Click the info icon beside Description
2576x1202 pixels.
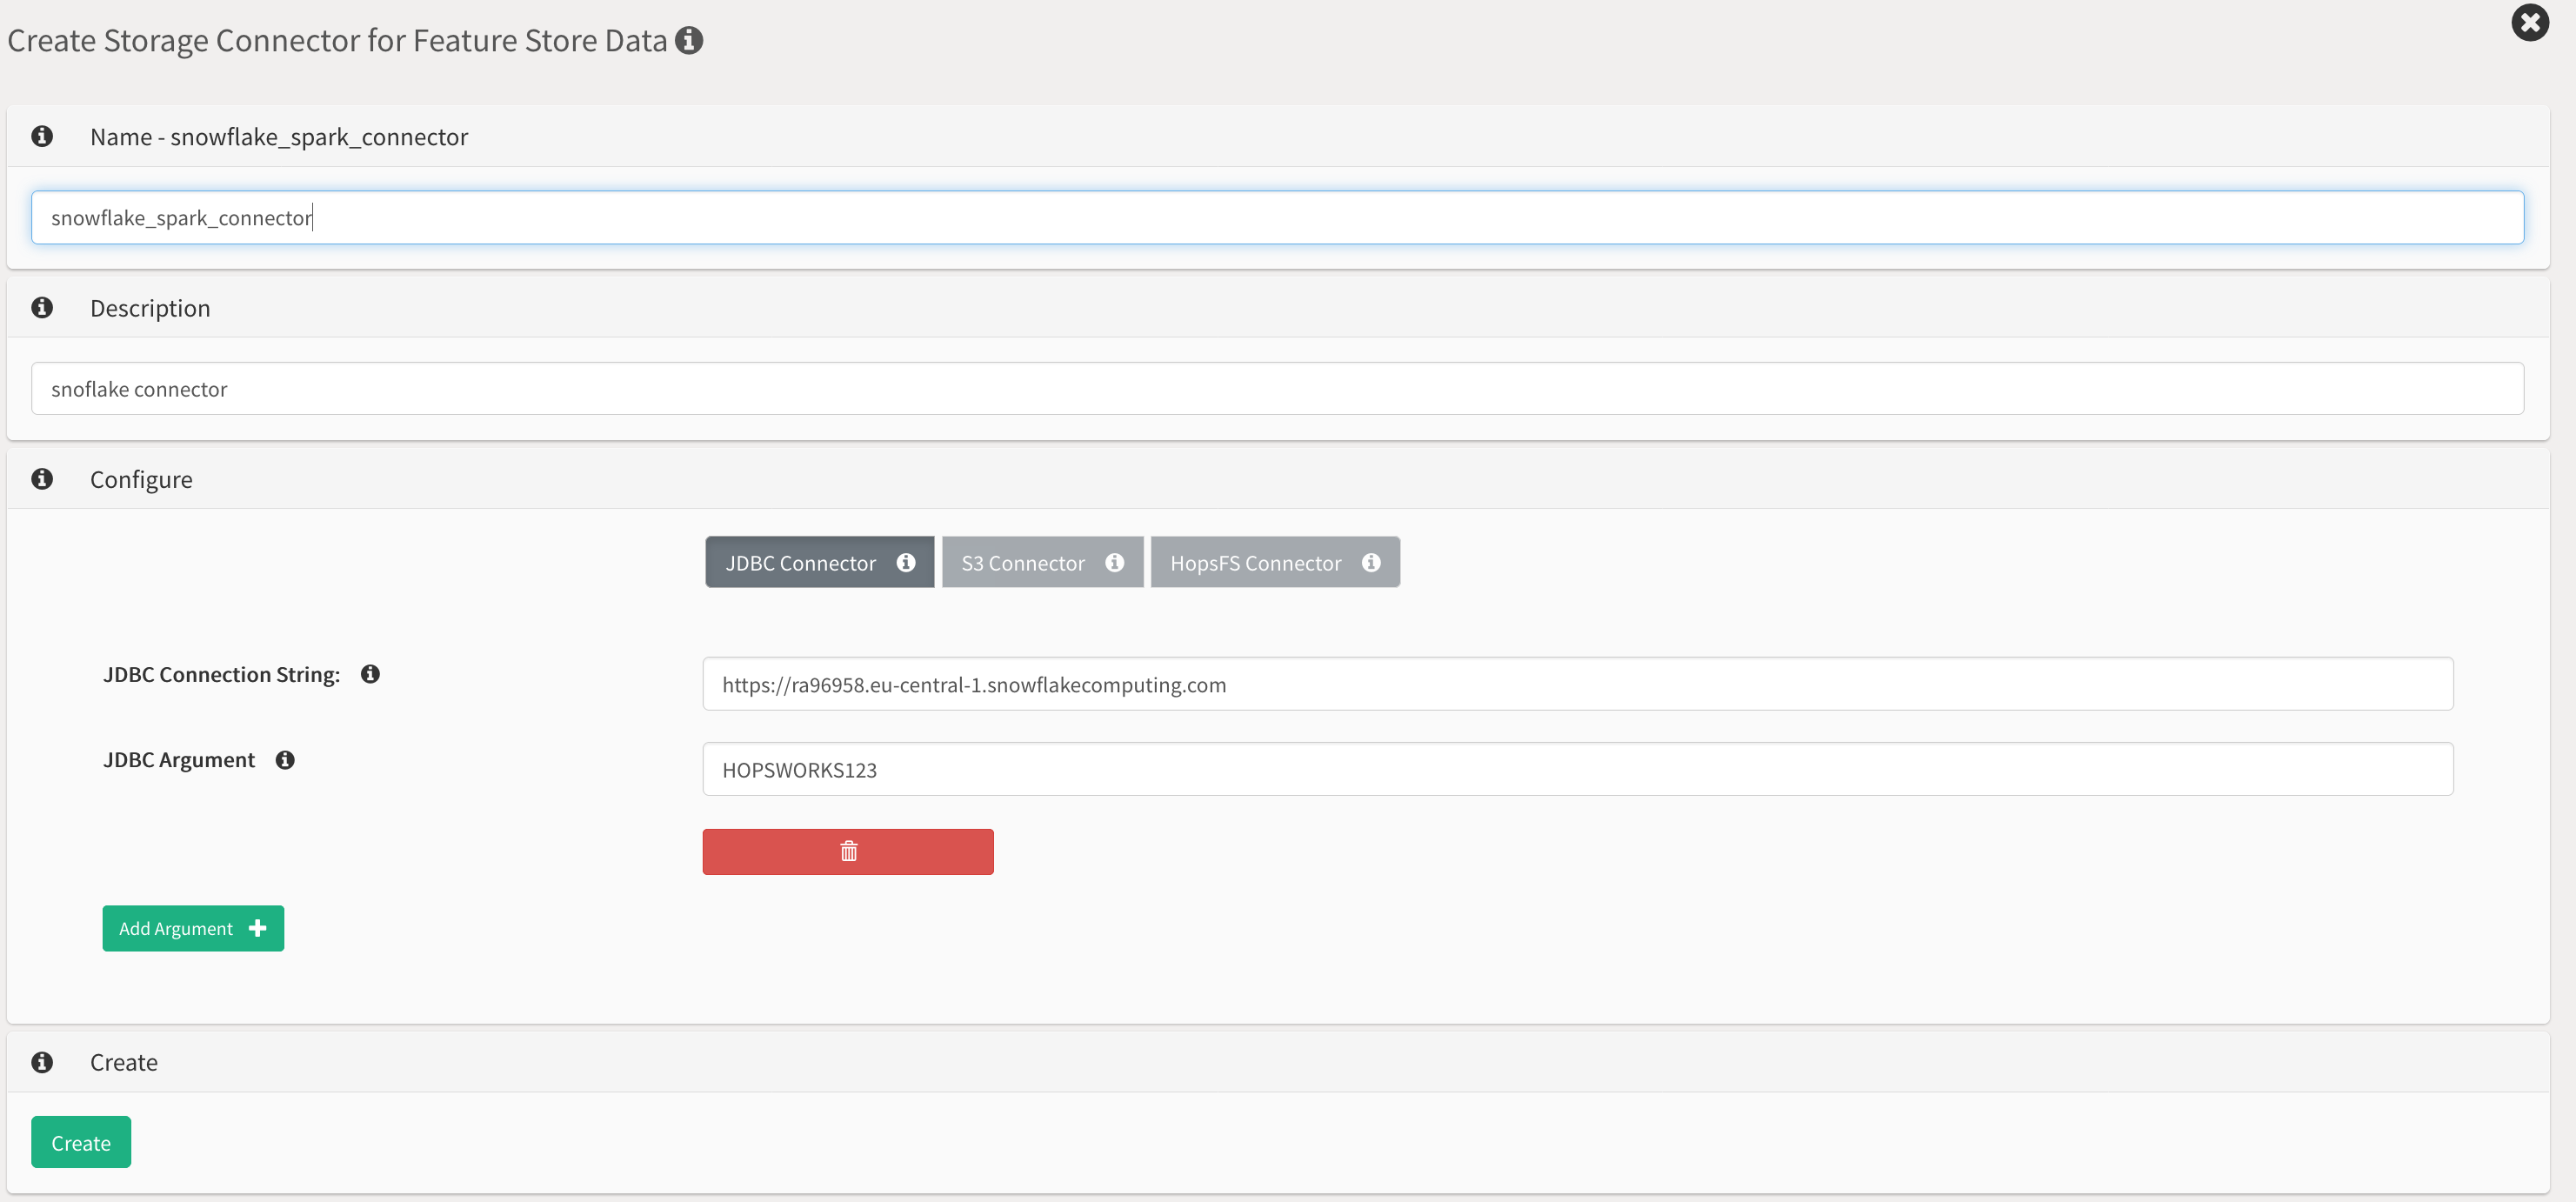point(42,307)
